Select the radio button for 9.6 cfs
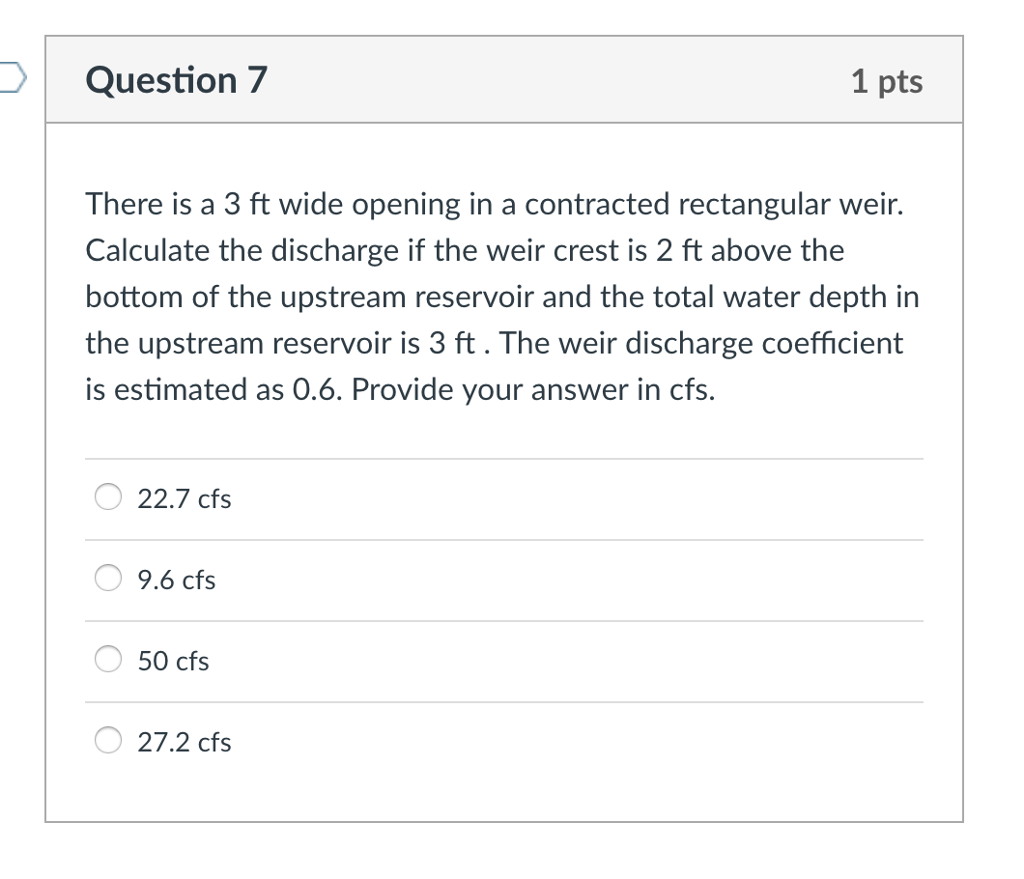 tap(107, 576)
